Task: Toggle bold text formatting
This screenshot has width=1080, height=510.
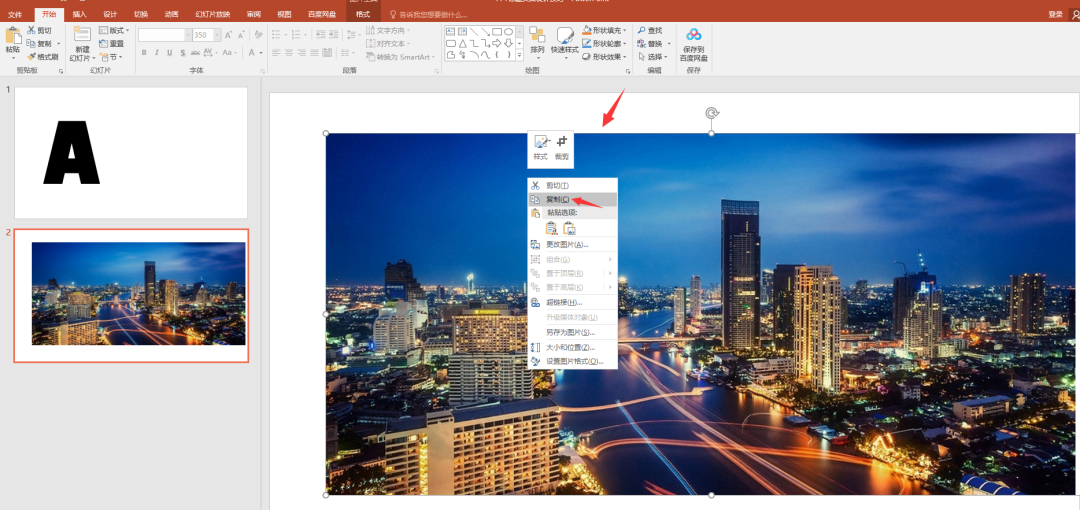Action: pos(144,53)
